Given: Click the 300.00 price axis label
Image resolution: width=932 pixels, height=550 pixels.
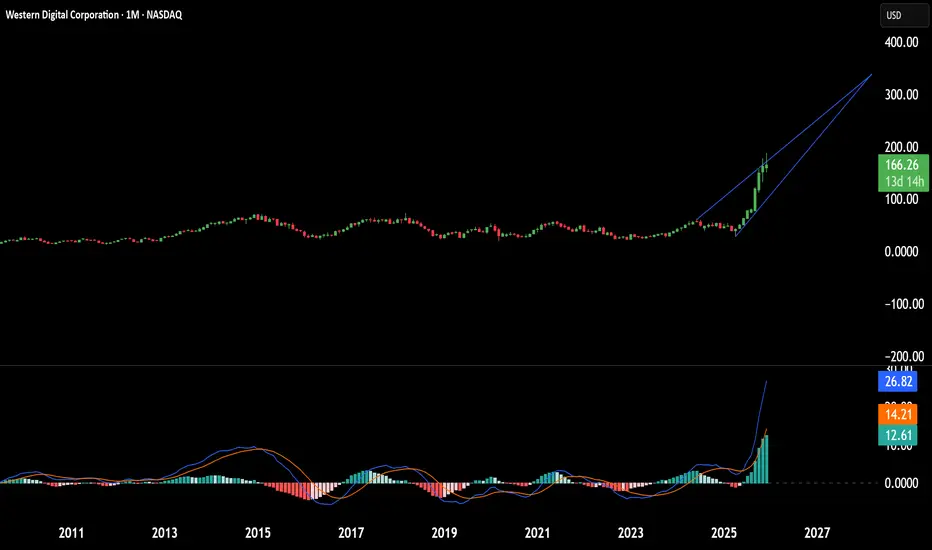Looking at the screenshot, I should [901, 95].
